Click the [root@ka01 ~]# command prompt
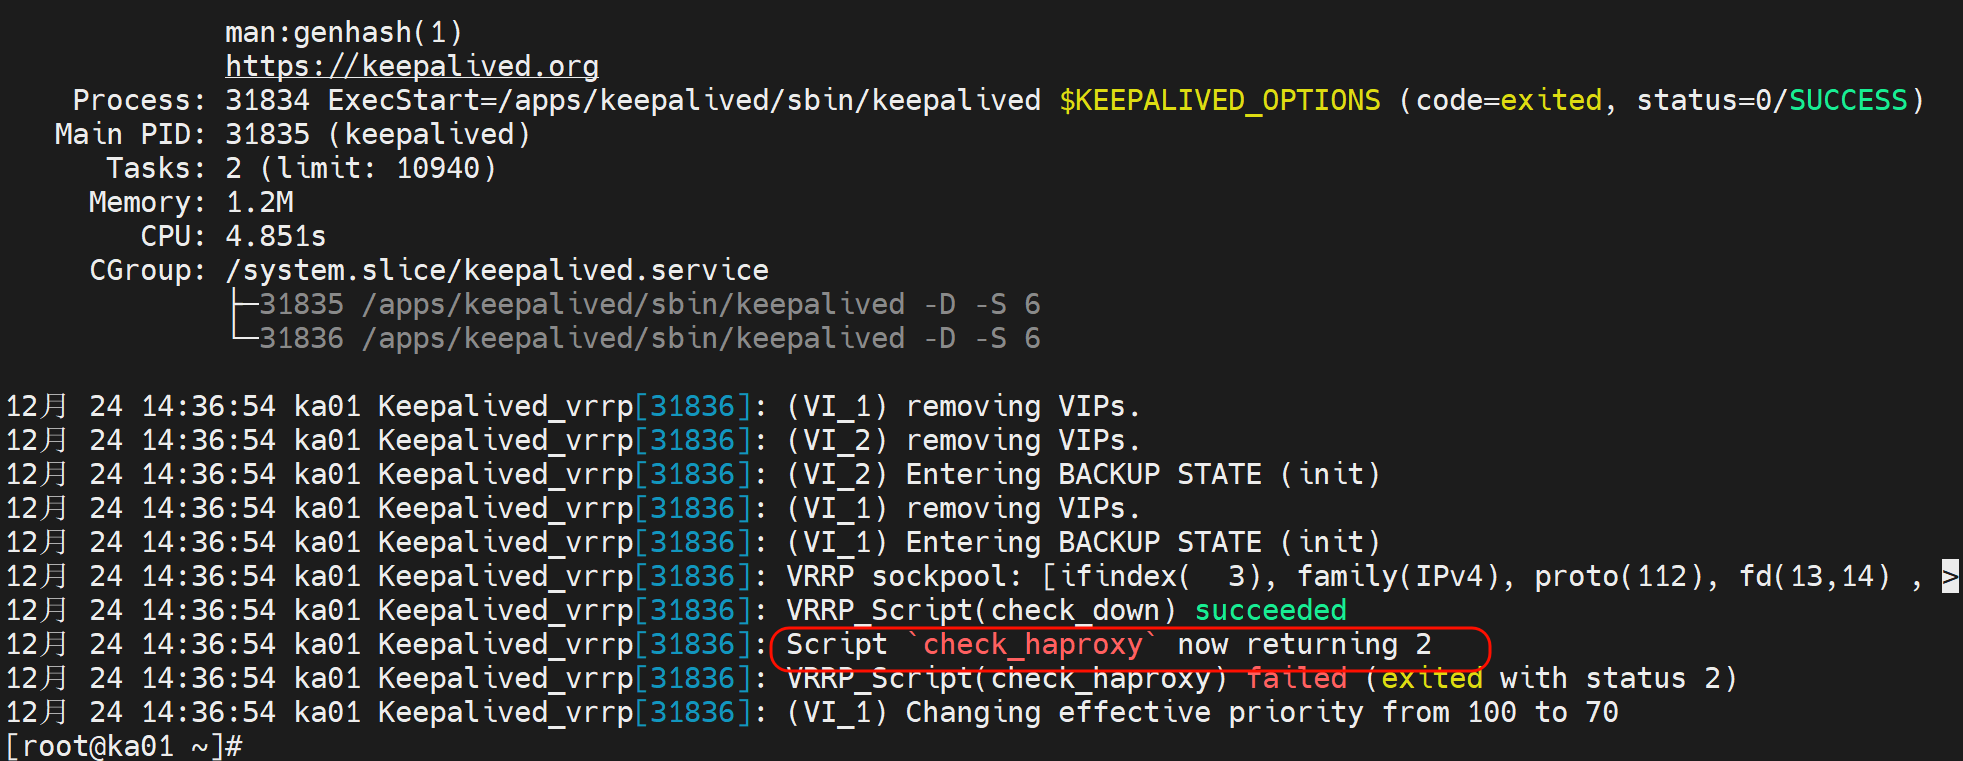Viewport: 1963px width, 761px height. 123,746
